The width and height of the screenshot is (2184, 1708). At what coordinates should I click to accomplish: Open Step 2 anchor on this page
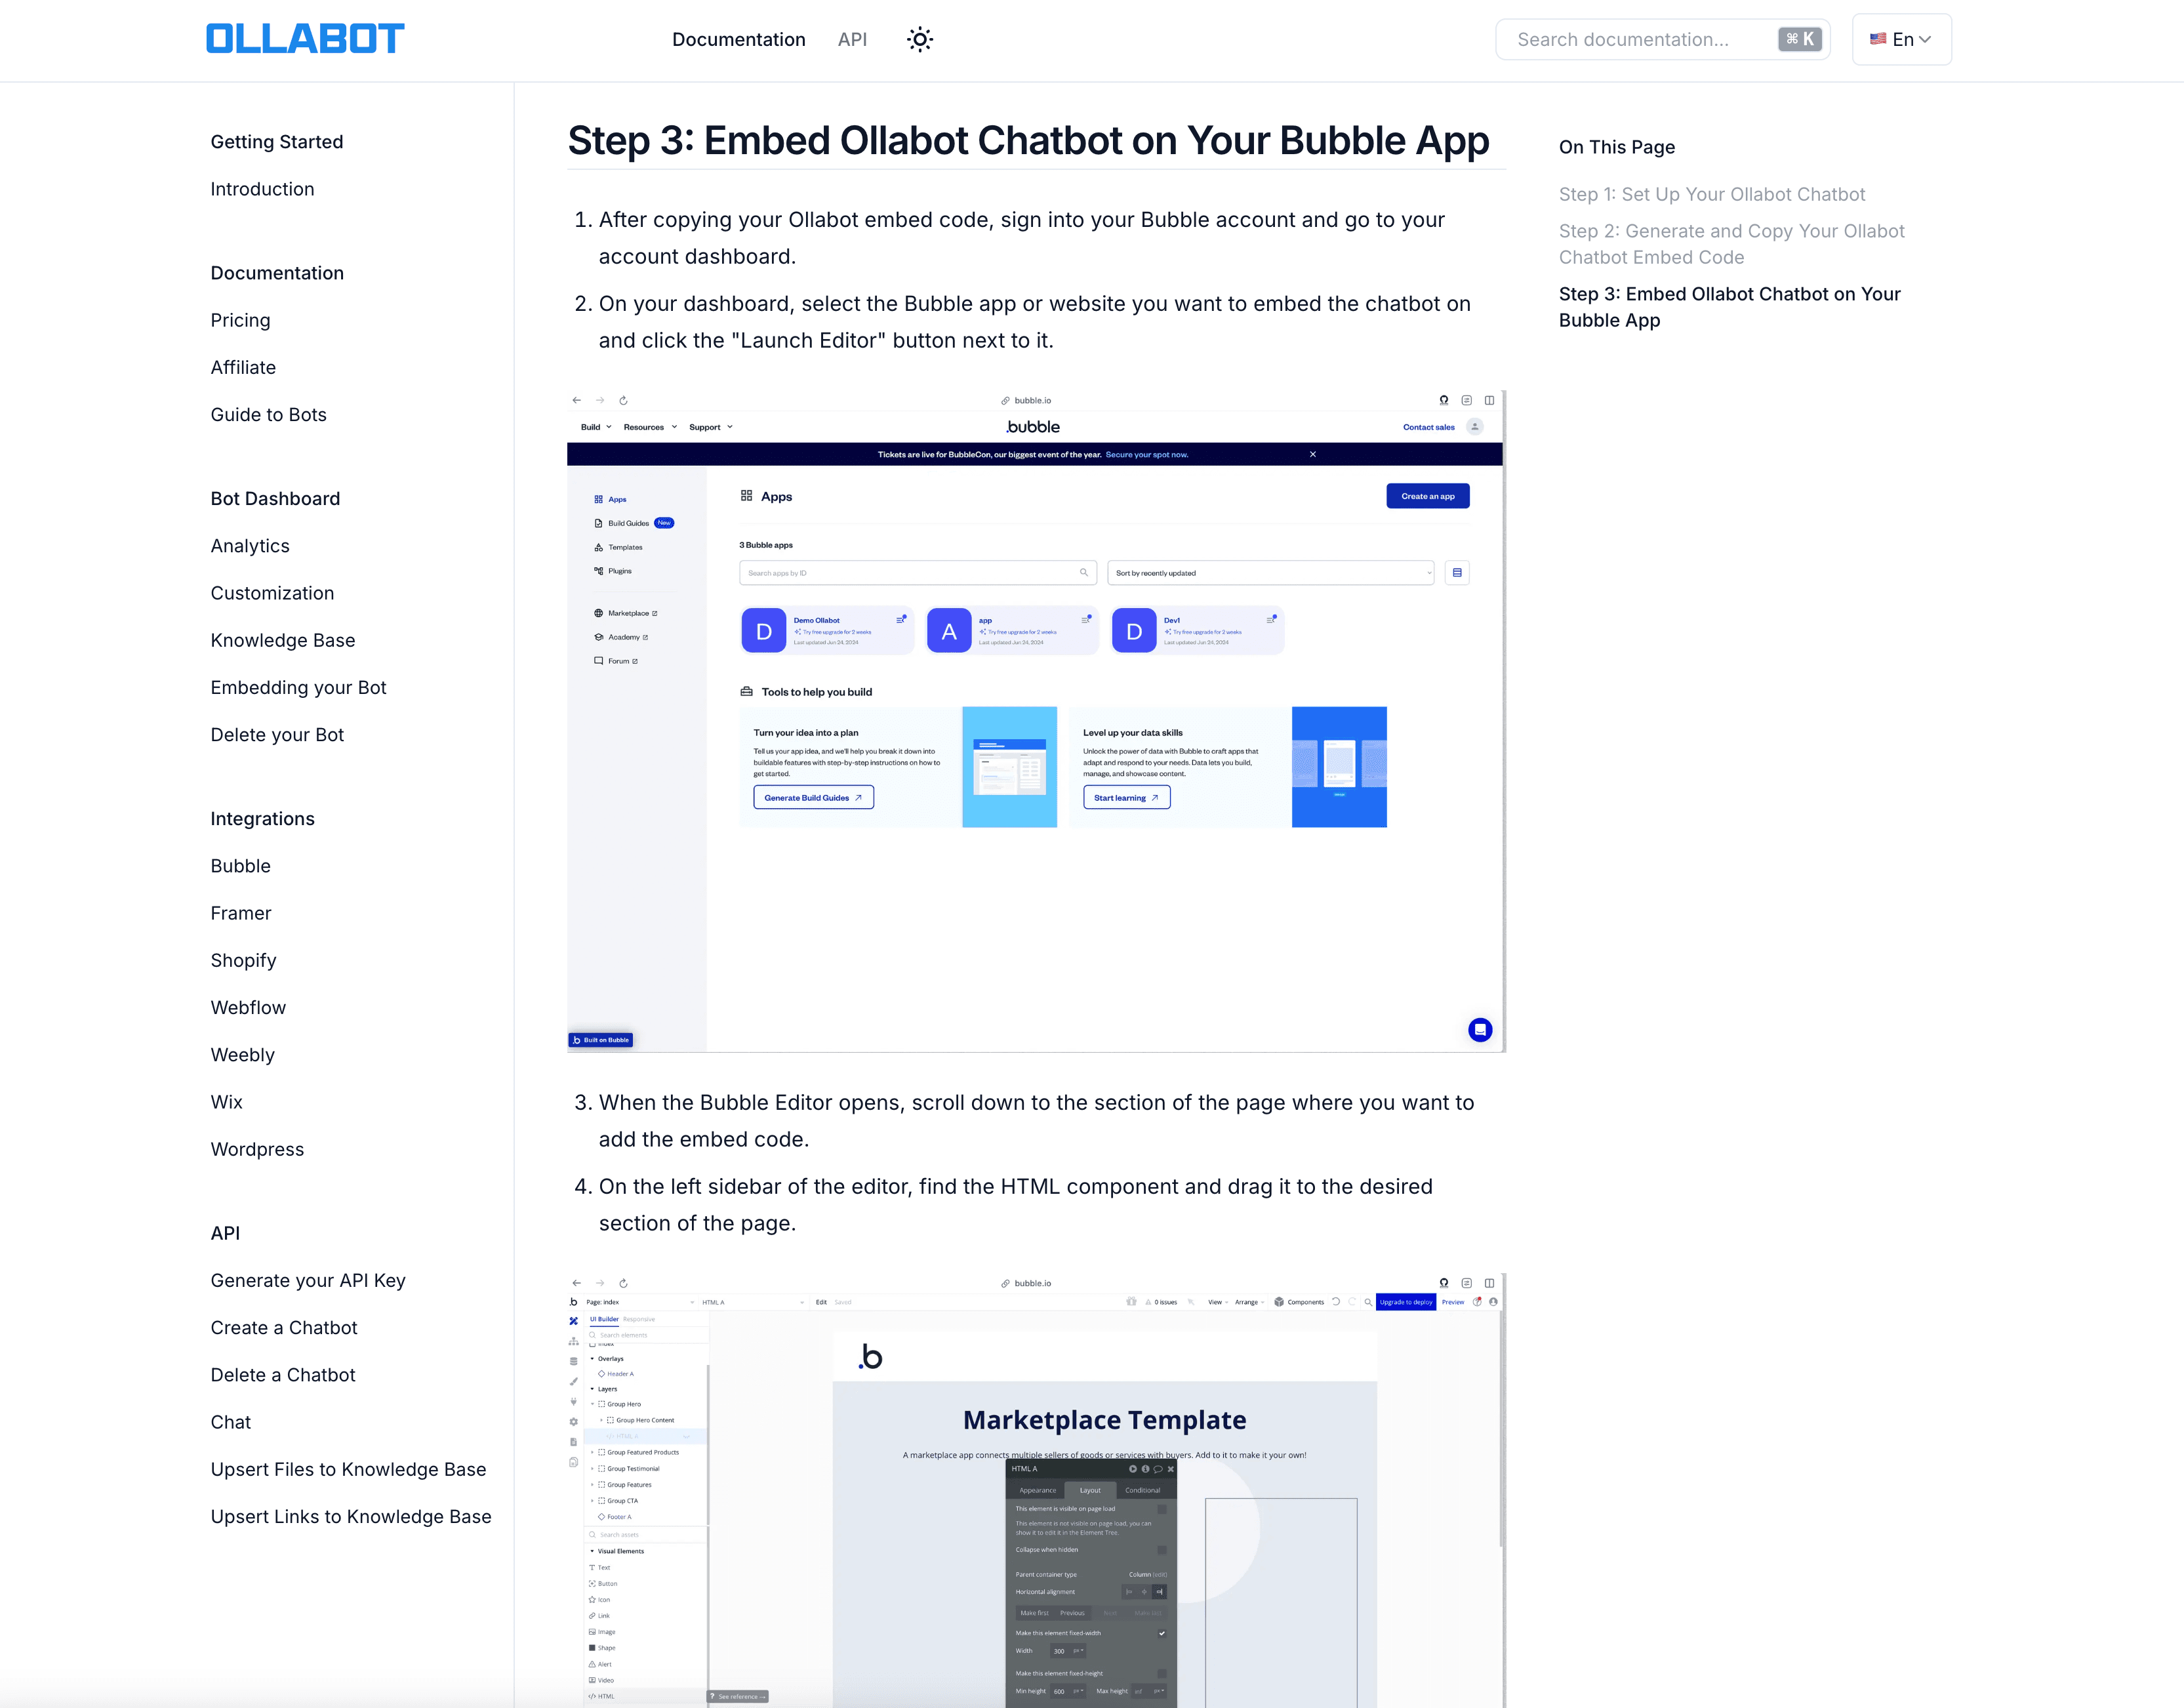tap(1732, 243)
